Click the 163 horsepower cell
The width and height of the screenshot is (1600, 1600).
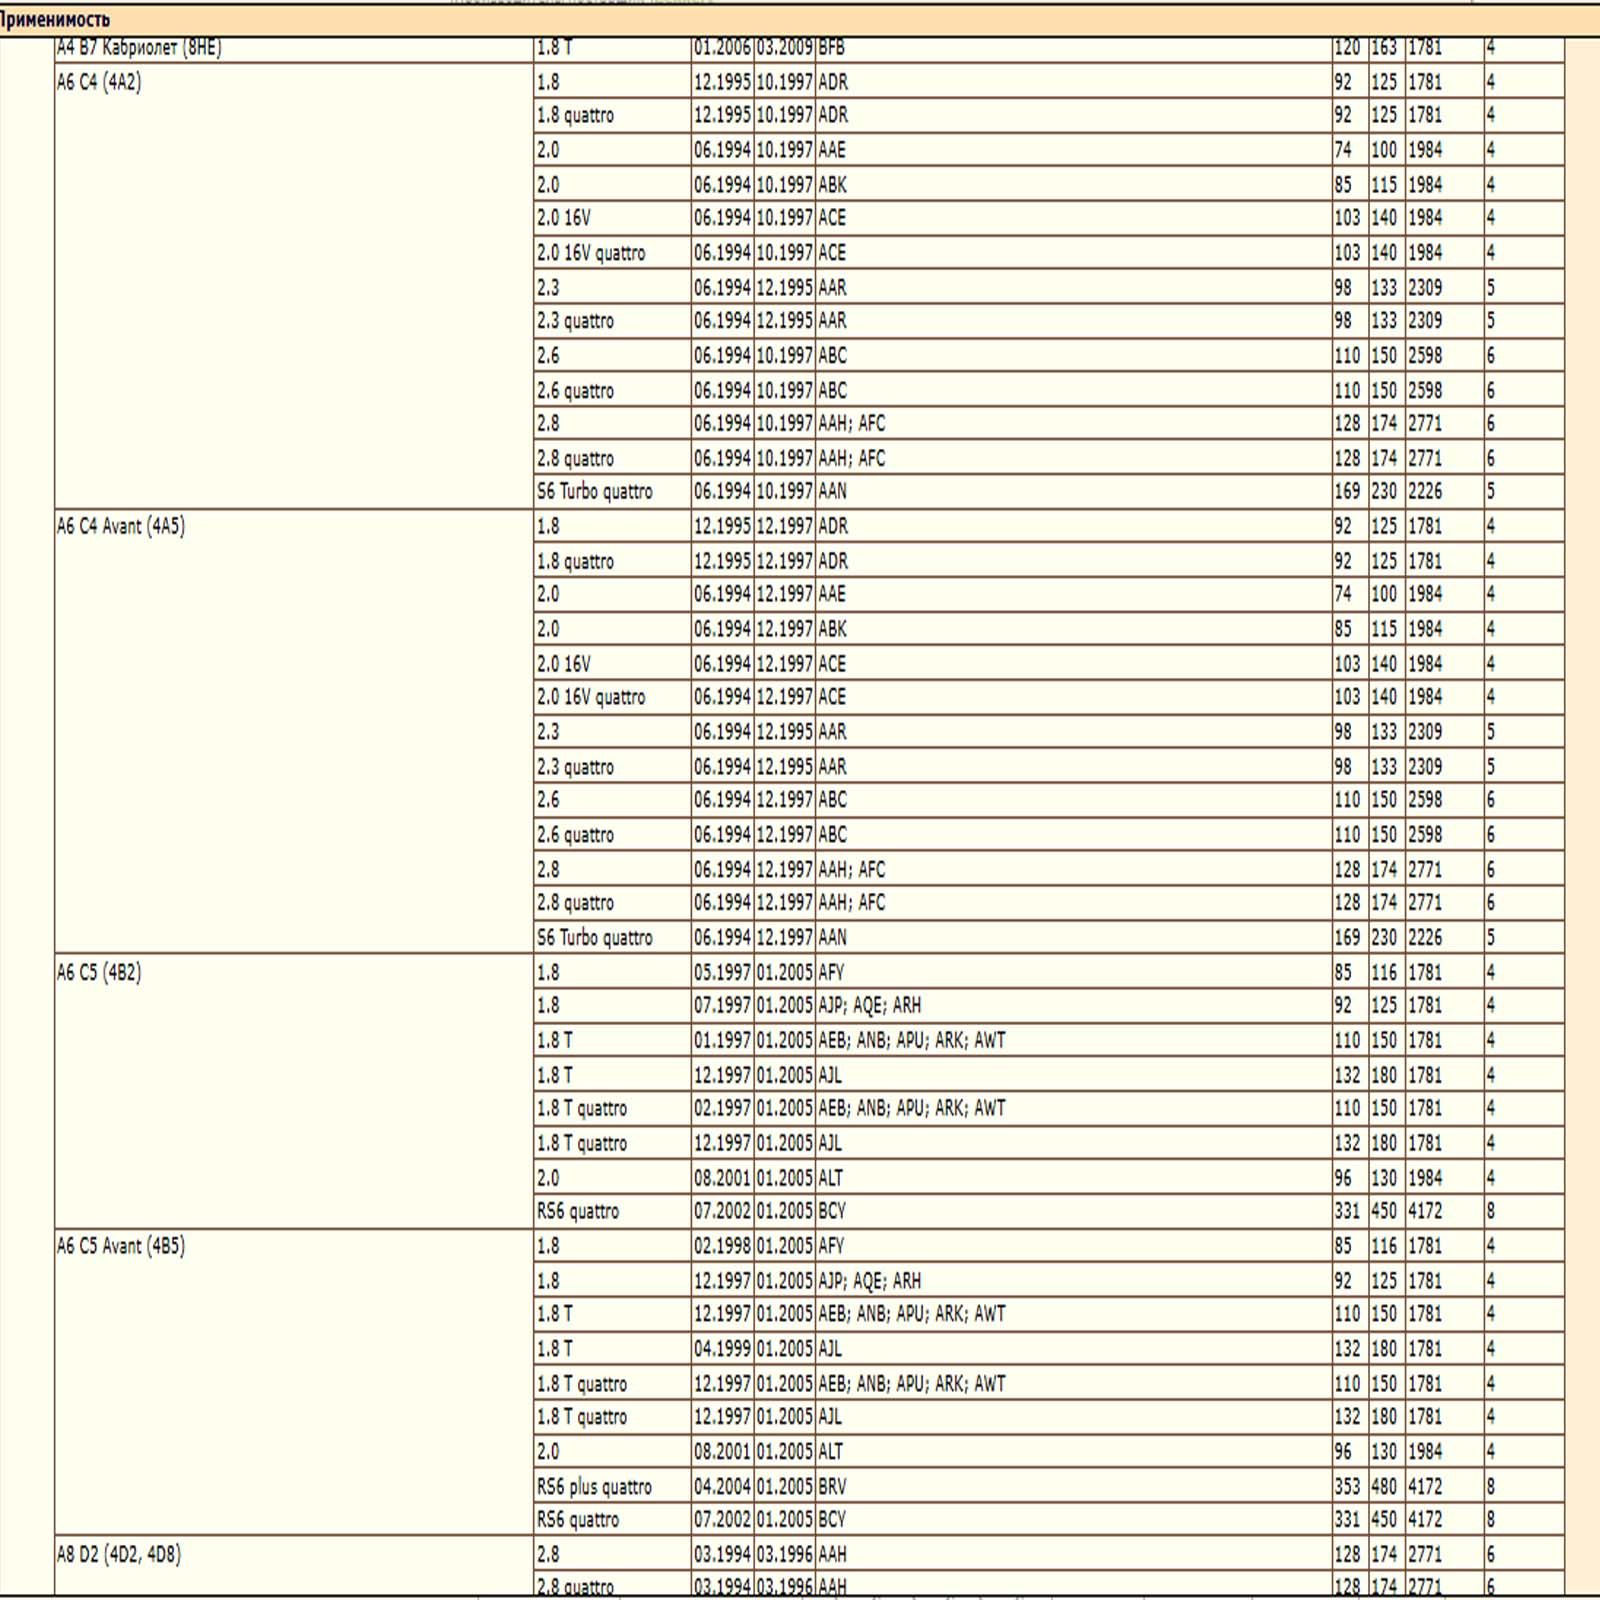[1384, 48]
